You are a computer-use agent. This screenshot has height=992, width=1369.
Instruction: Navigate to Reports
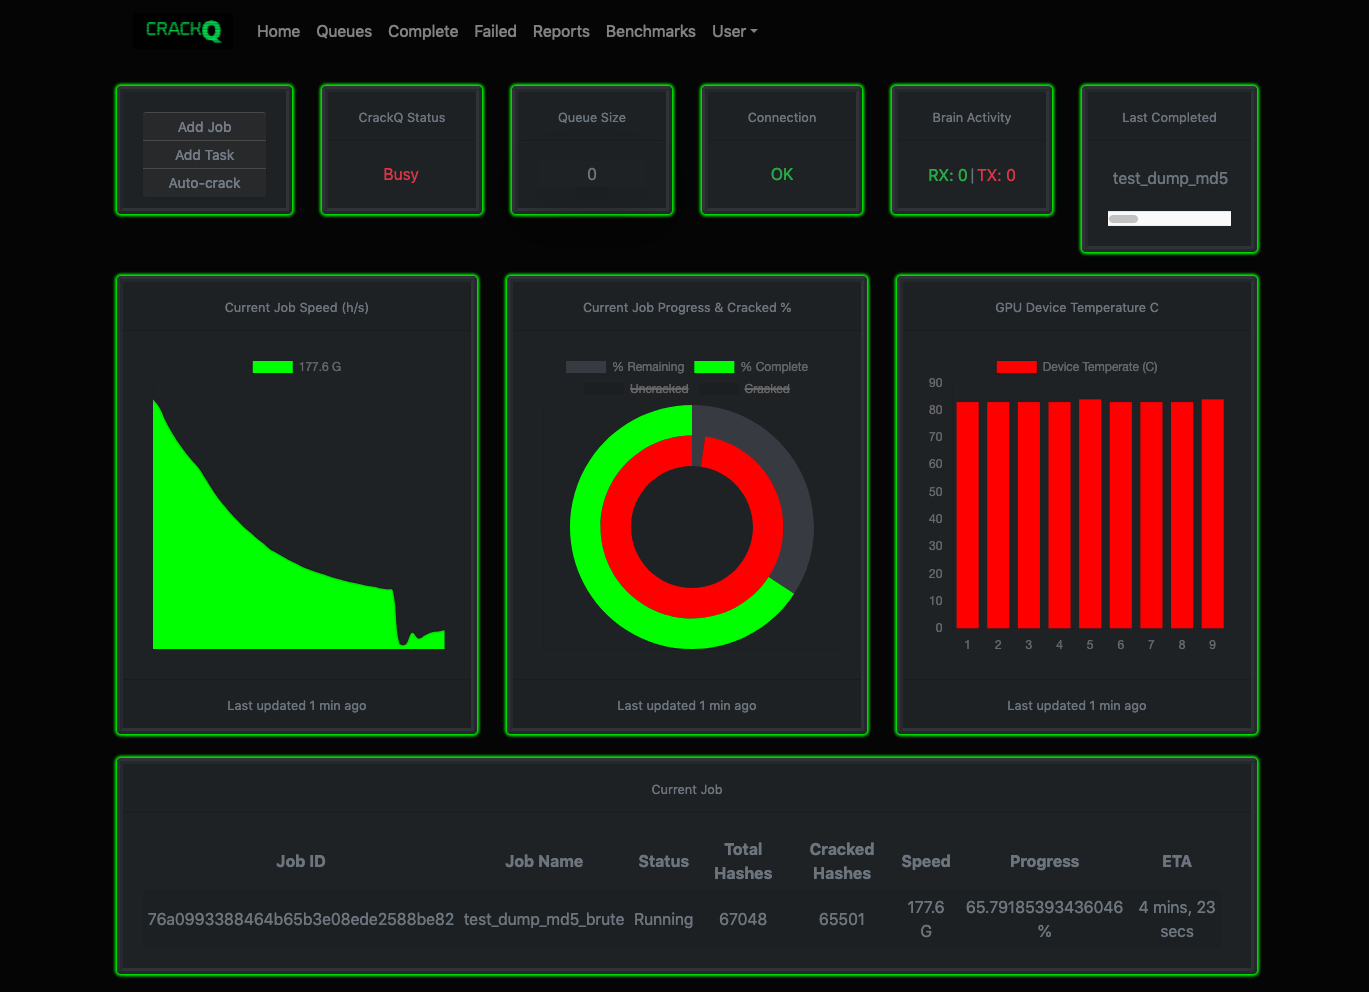[561, 31]
